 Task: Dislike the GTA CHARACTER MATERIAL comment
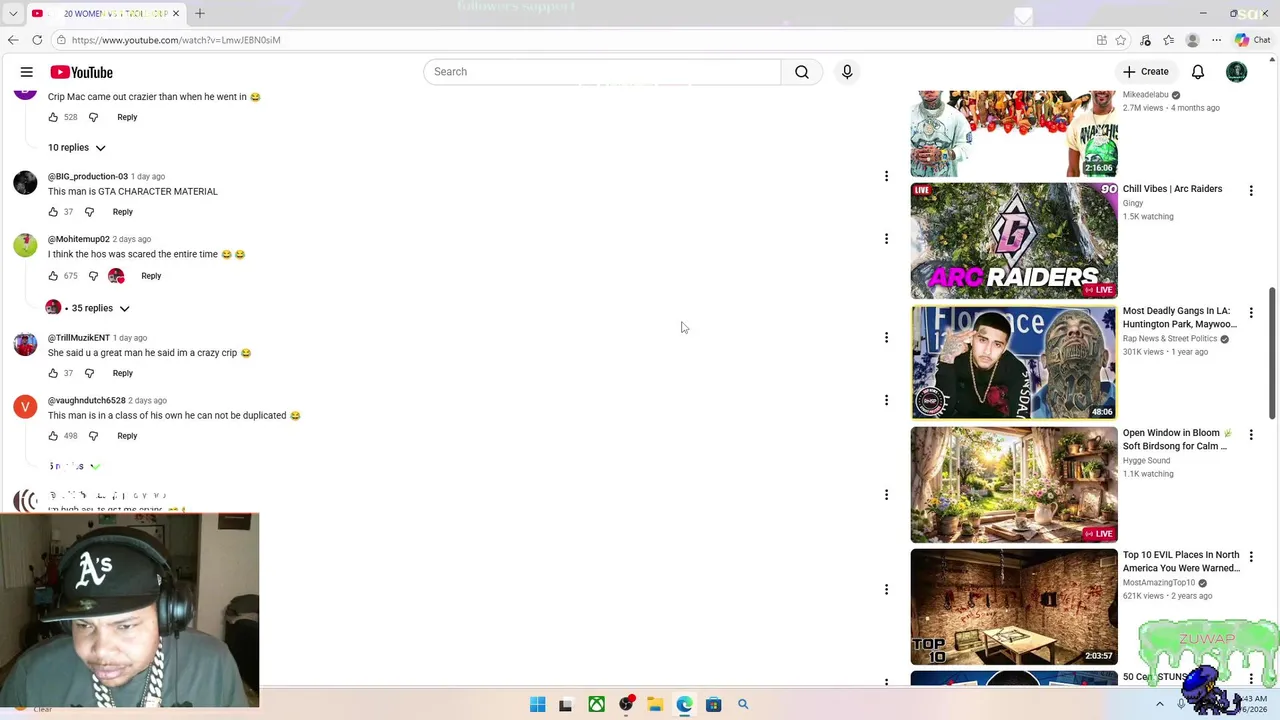(89, 212)
